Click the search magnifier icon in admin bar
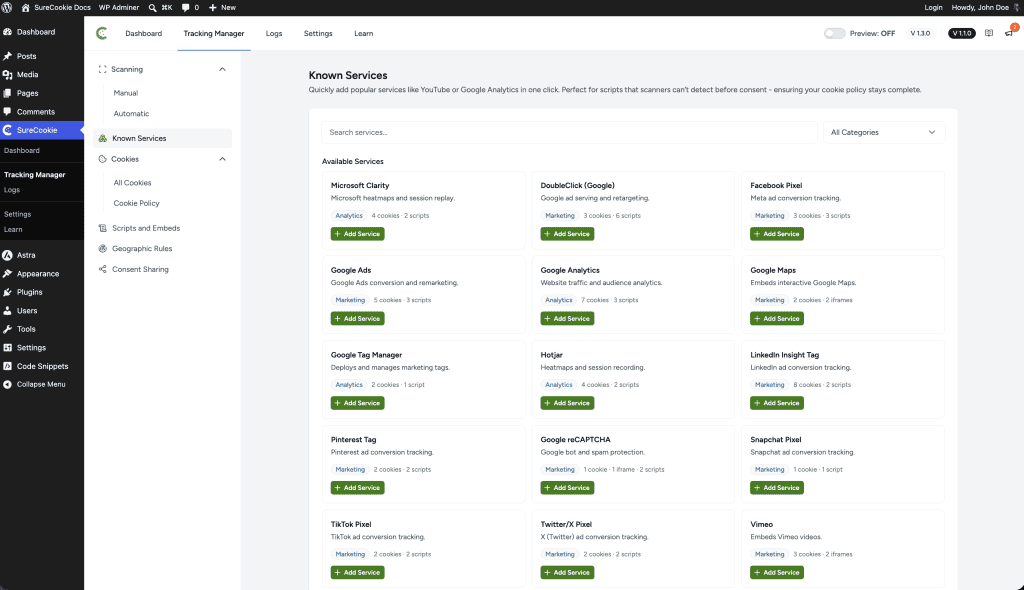 (x=152, y=8)
